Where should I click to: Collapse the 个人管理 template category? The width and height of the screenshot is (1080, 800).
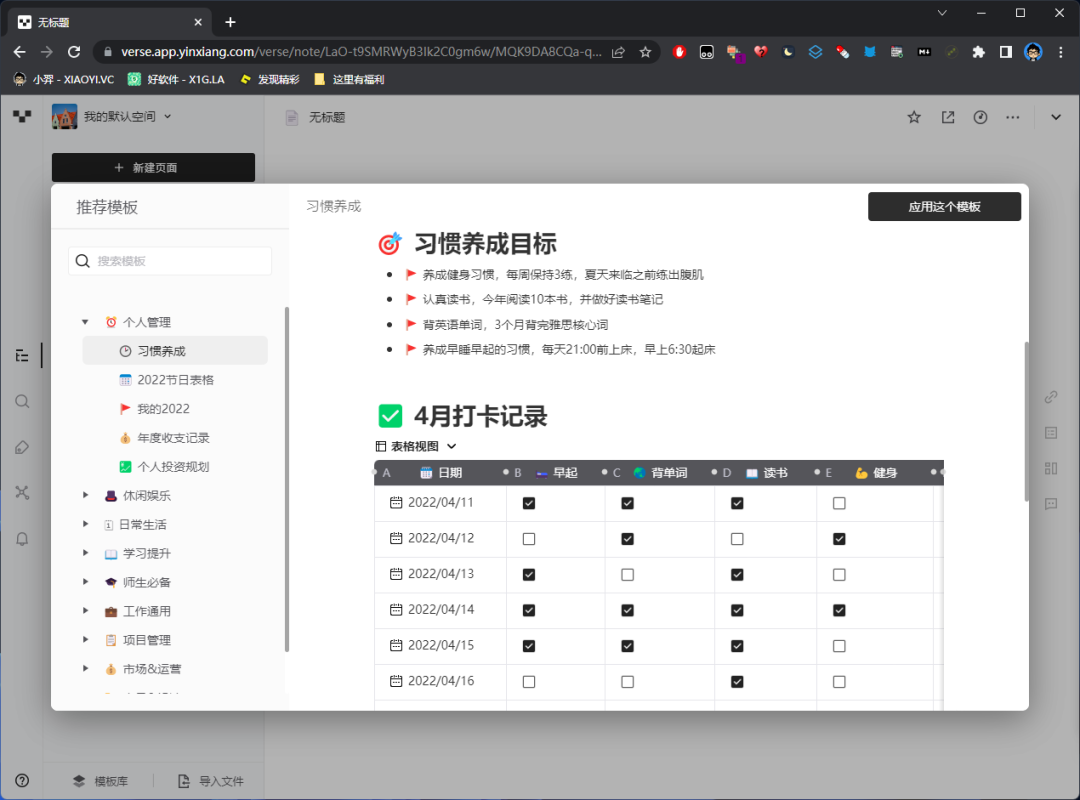point(84,322)
